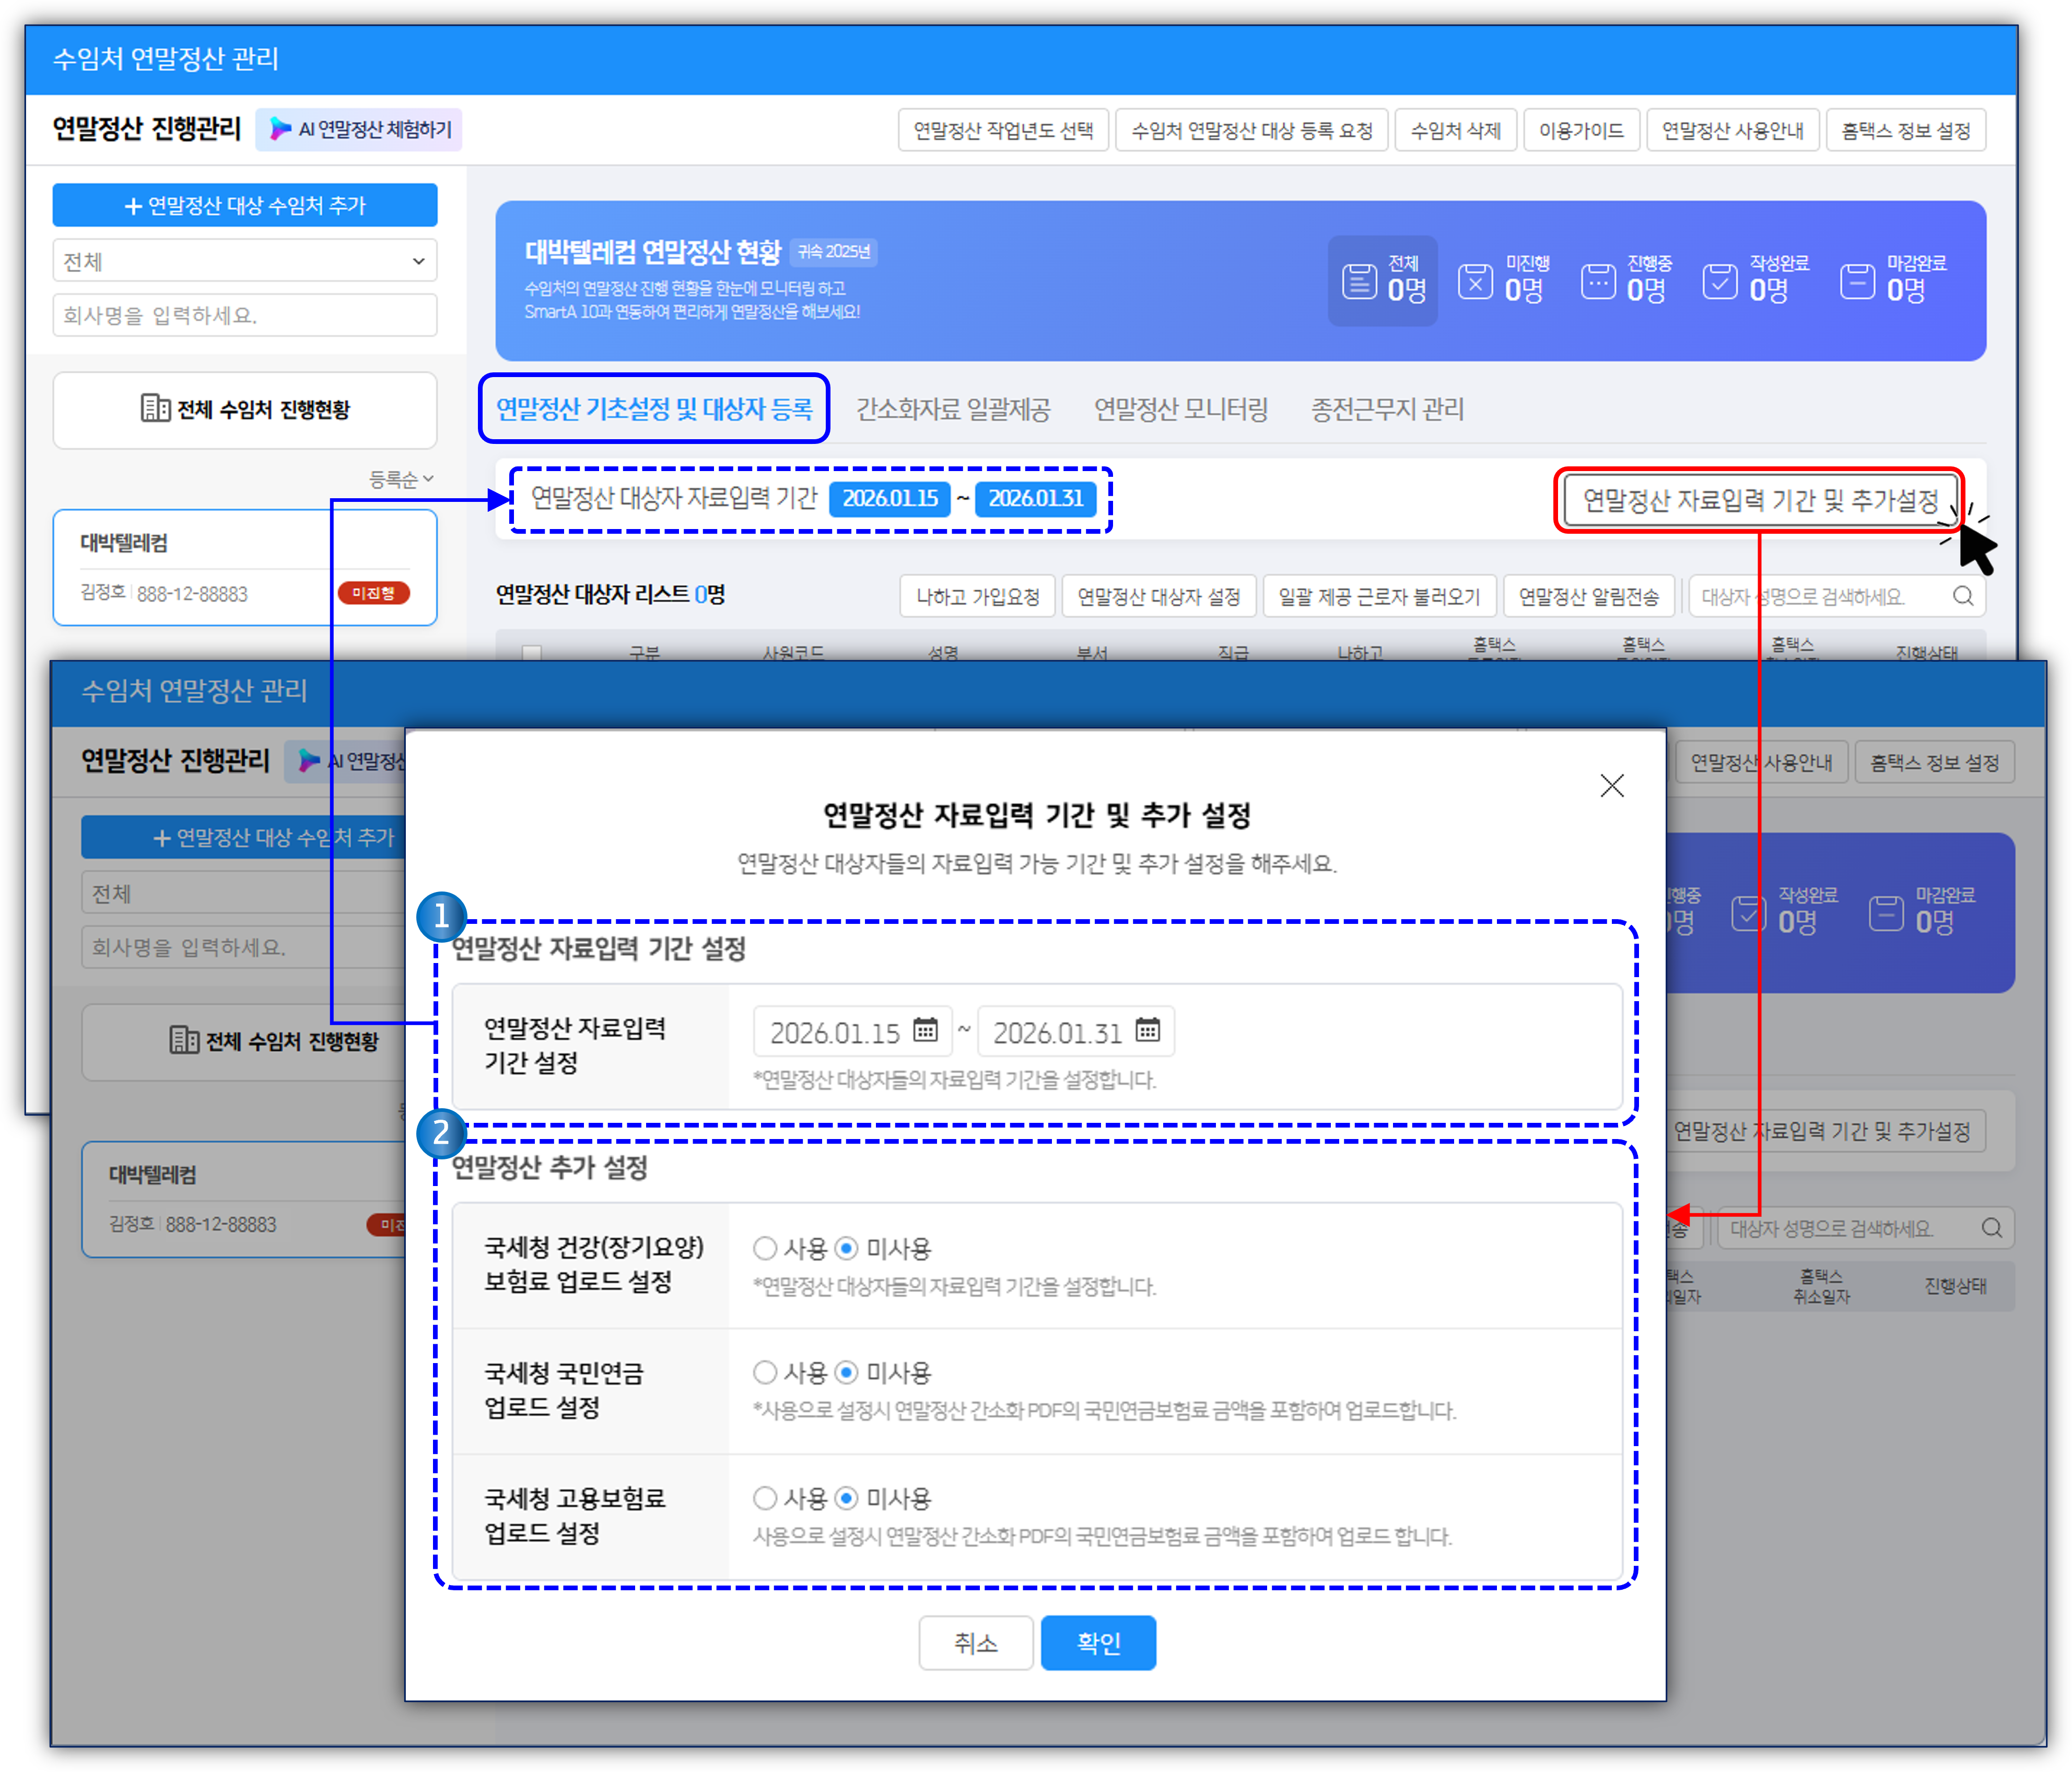Switch to the 연말정산 모니터링 tab
Screen dimensions: 2072x1772
pyautogui.click(x=1181, y=409)
